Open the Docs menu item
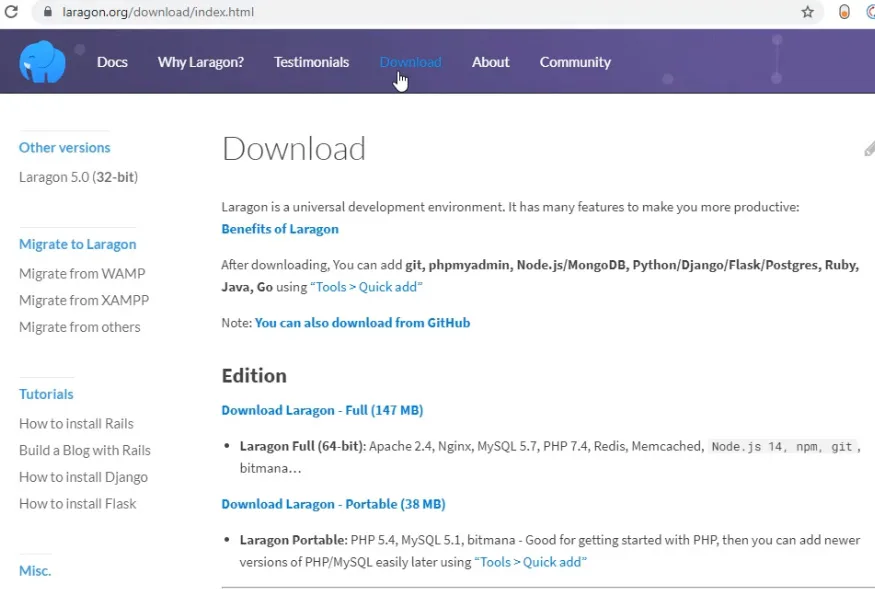 pyautogui.click(x=112, y=62)
